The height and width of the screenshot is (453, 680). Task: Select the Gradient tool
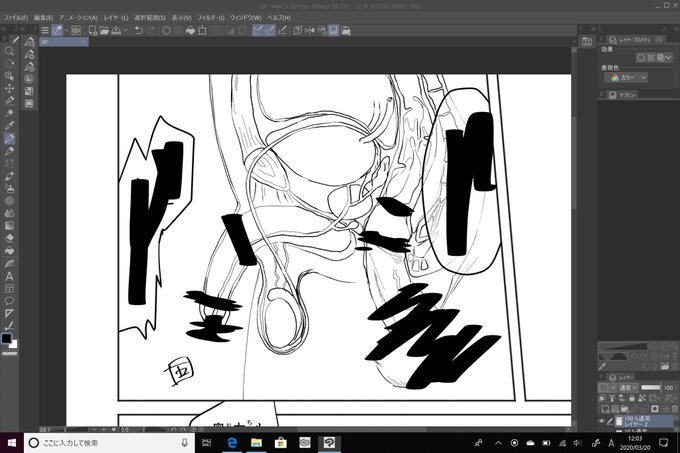(x=9, y=226)
